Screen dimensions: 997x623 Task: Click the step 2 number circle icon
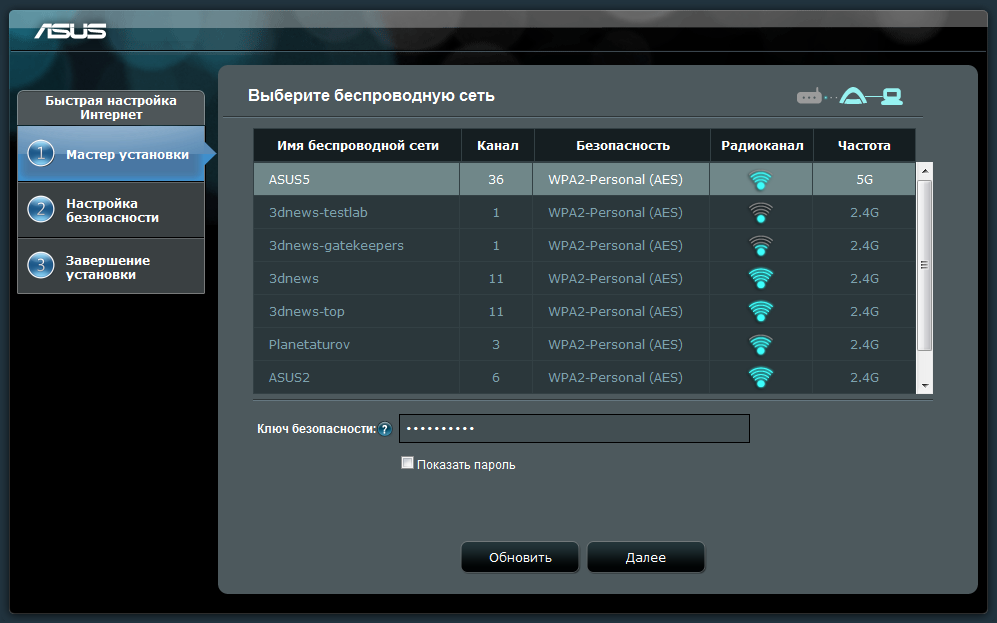(41, 210)
